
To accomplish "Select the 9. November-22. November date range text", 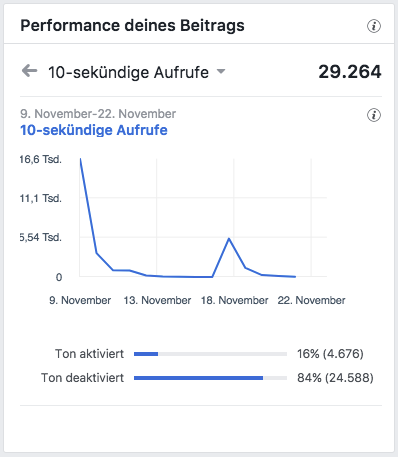I will (98, 114).
